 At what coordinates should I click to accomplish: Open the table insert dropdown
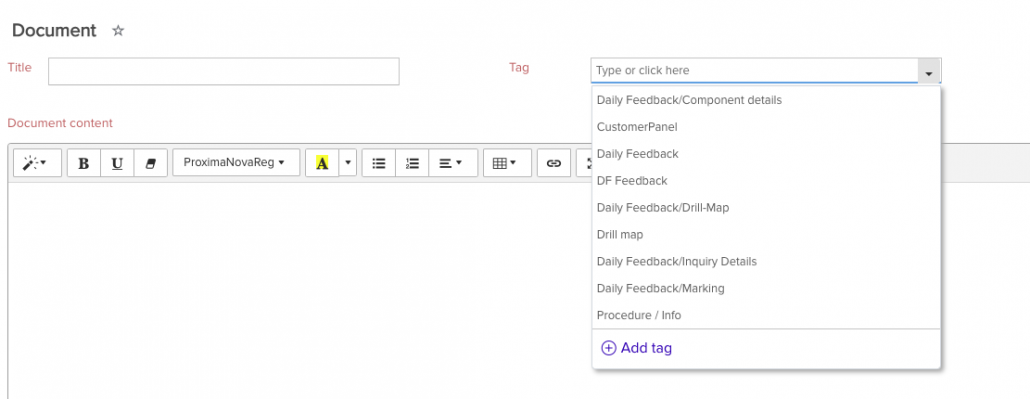507,163
